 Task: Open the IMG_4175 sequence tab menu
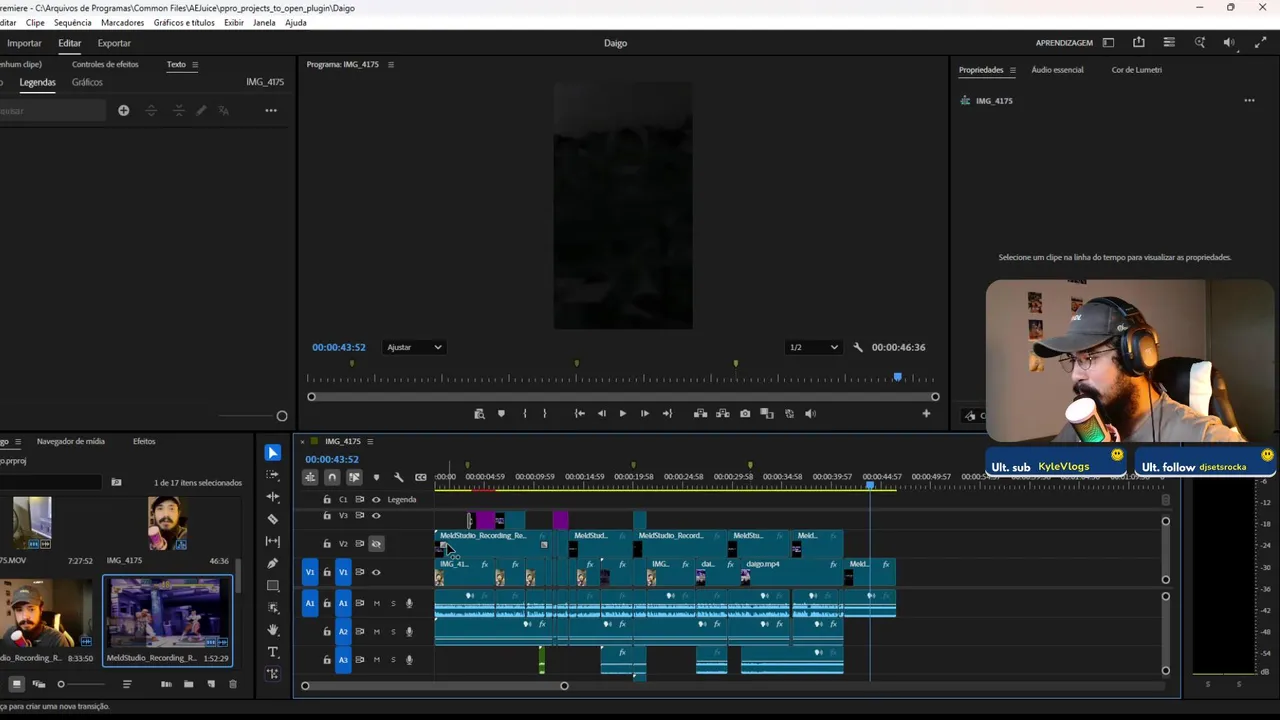coord(370,441)
